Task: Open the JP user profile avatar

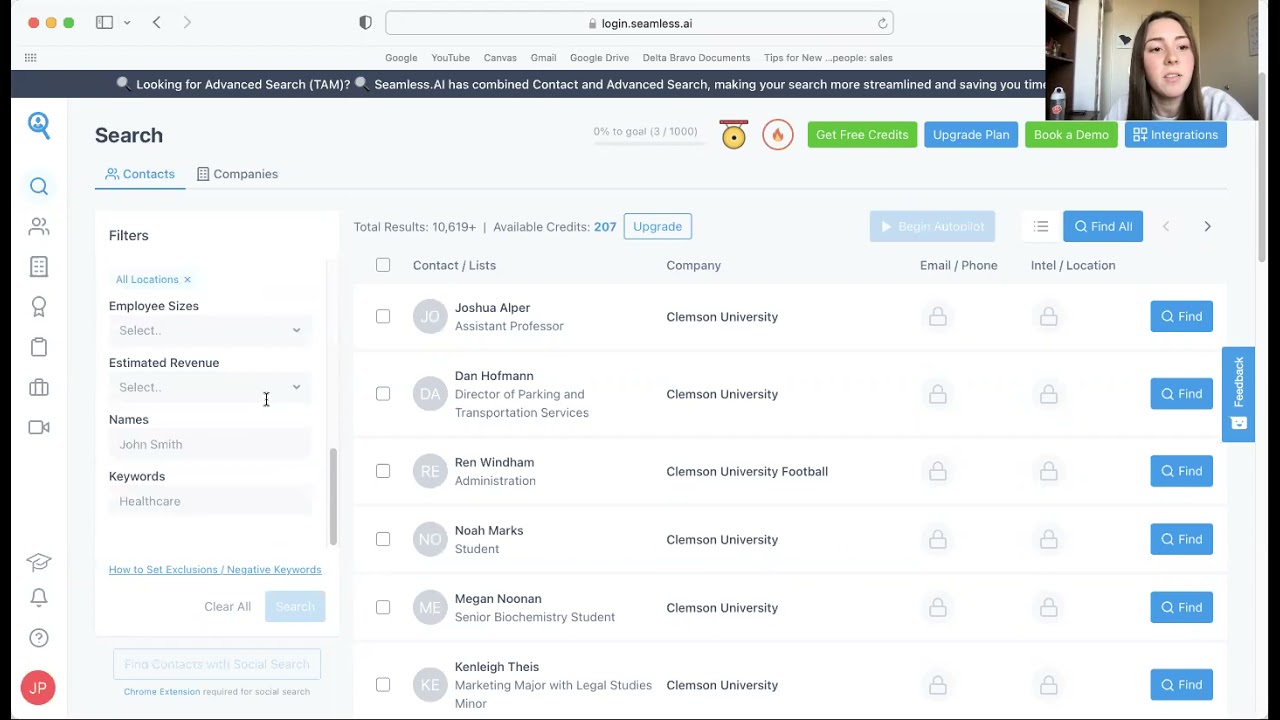Action: (38, 687)
